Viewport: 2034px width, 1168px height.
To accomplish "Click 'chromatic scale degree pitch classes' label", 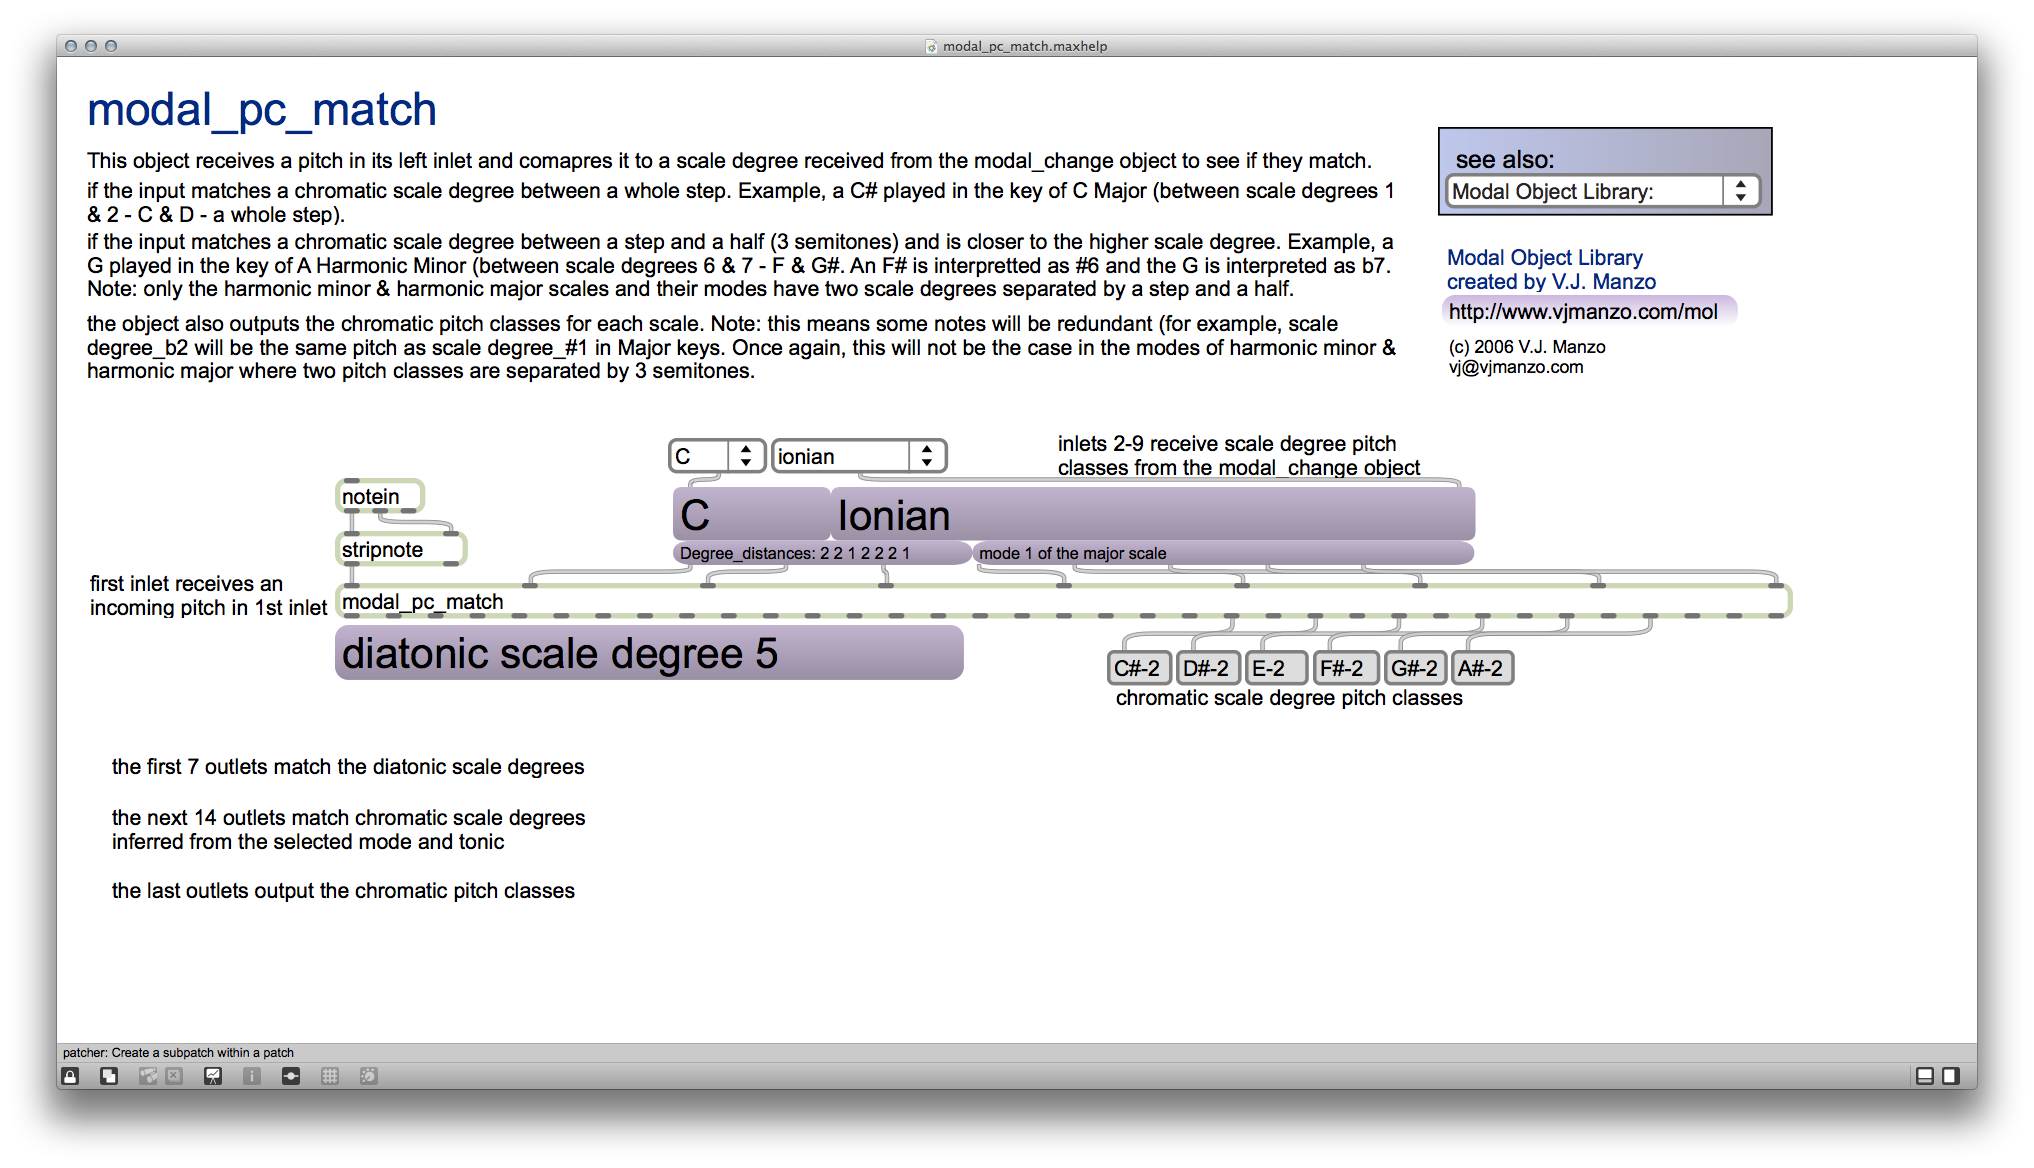I will click(x=1289, y=698).
